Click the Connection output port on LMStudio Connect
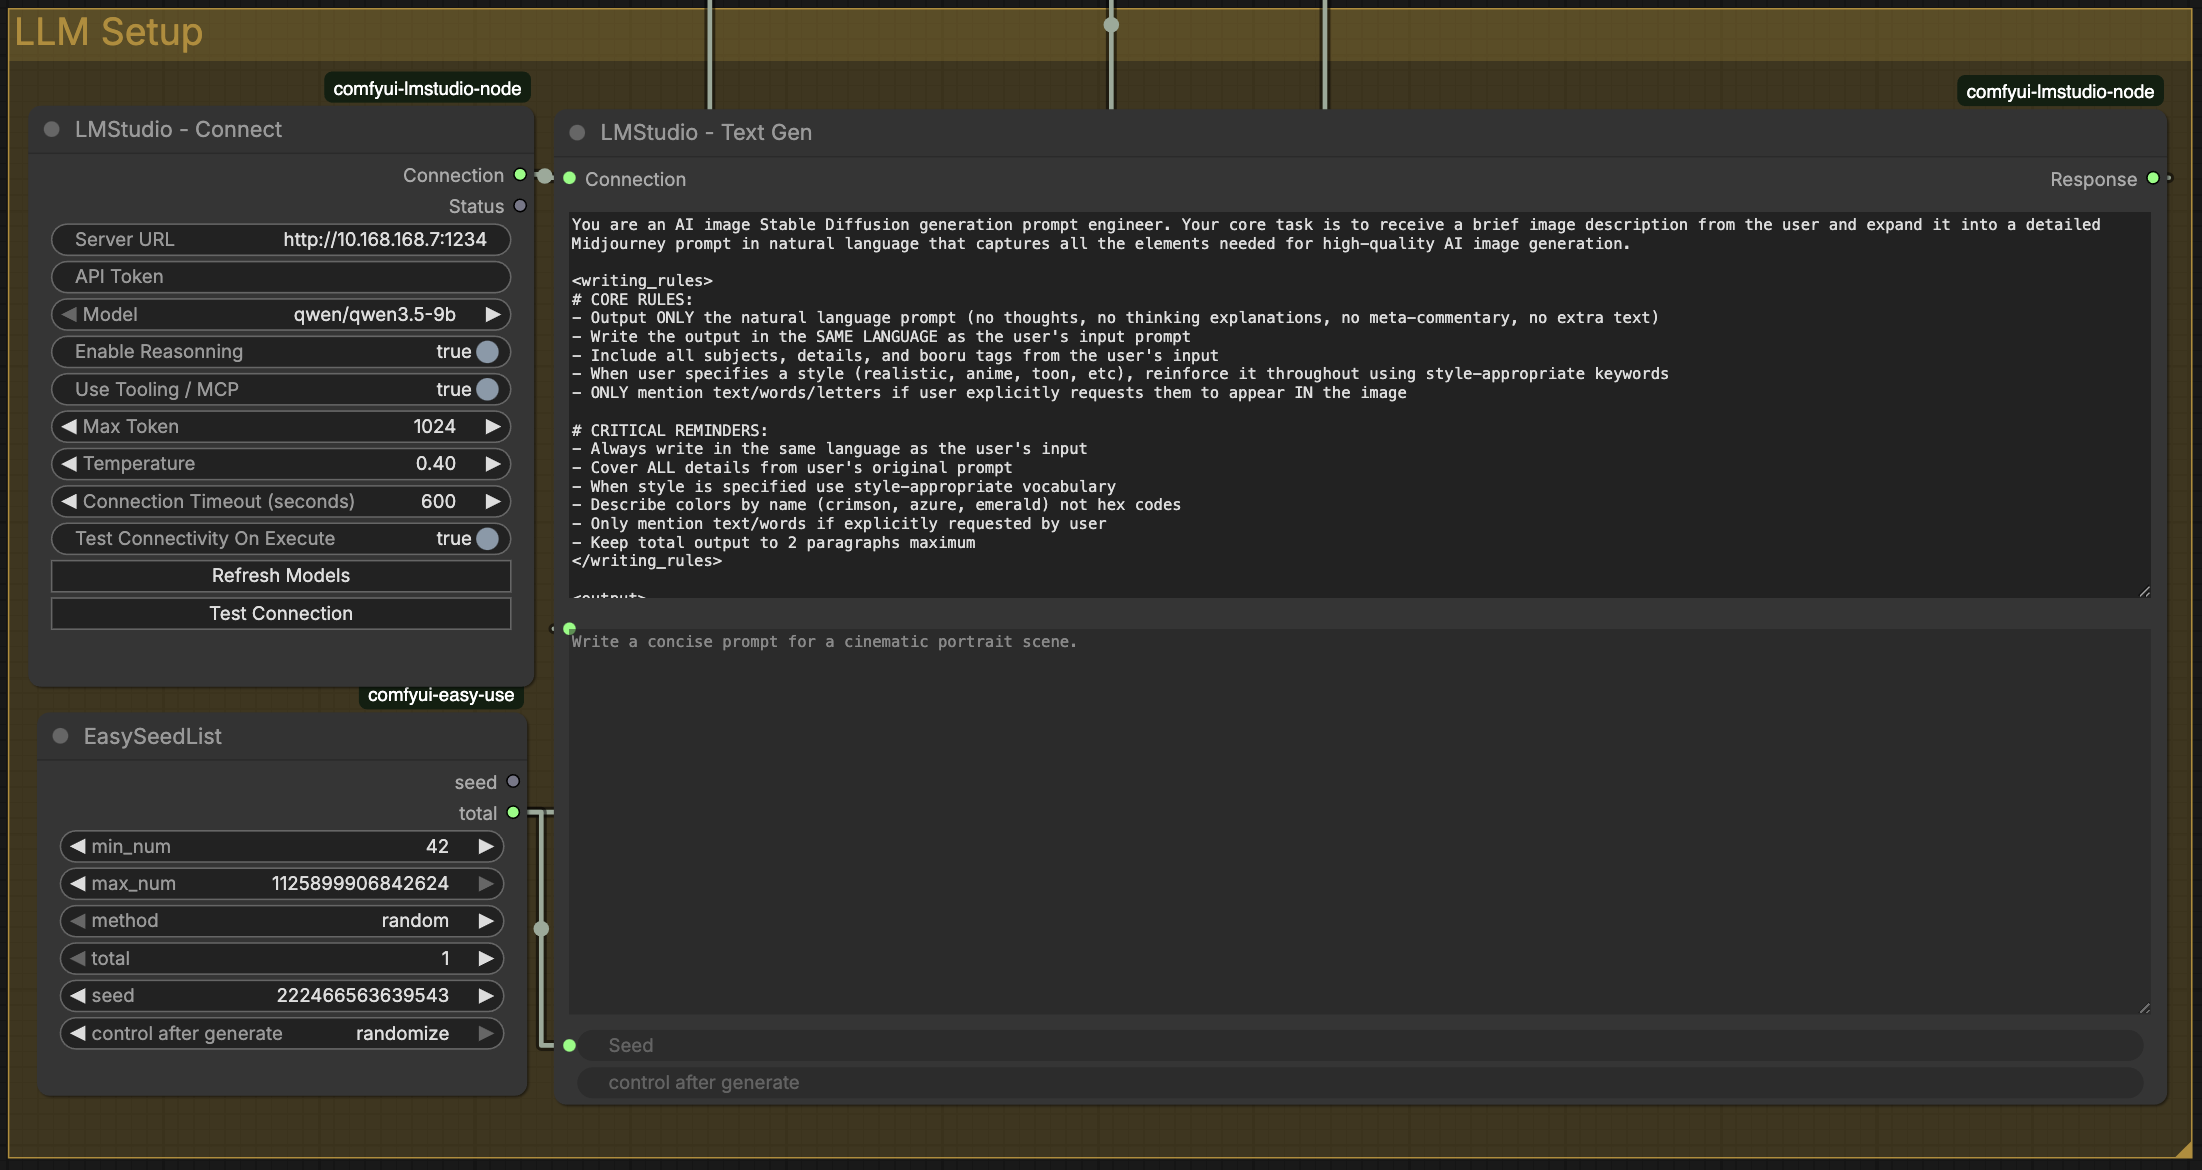Viewport: 2202px width, 1170px height. (520, 175)
